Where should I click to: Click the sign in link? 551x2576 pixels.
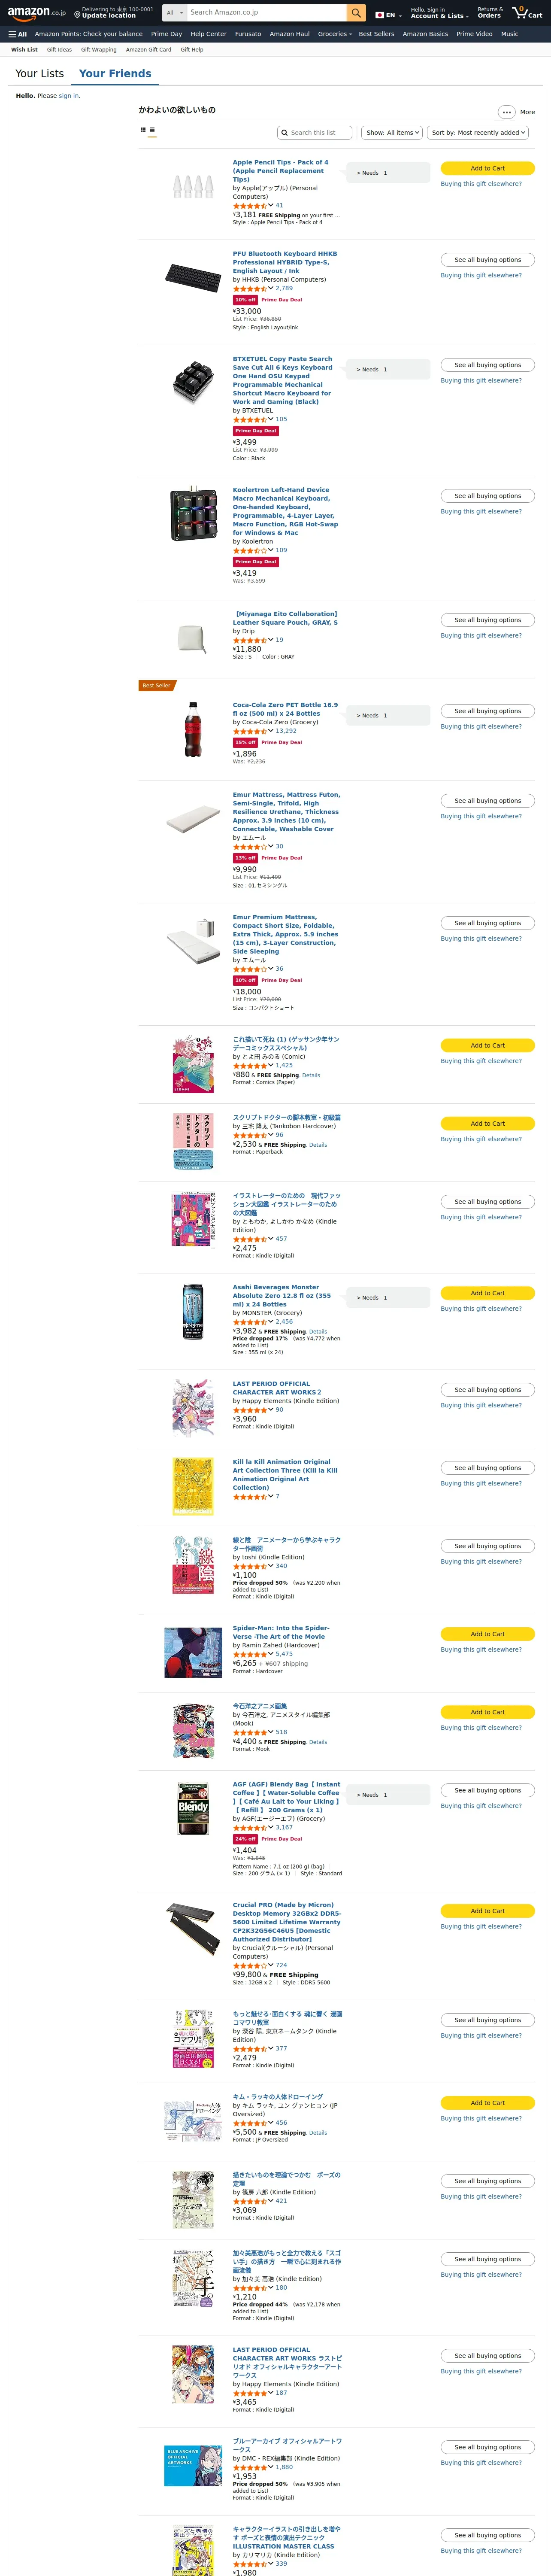[x=68, y=96]
